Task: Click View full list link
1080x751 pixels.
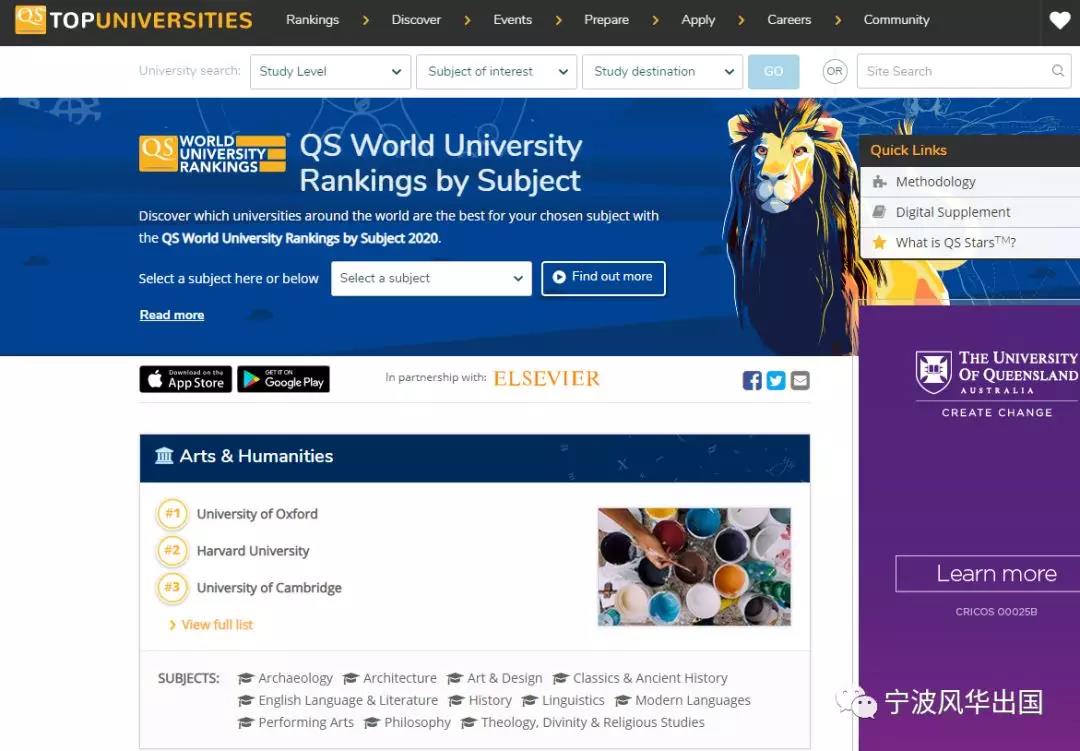Action: [x=217, y=624]
